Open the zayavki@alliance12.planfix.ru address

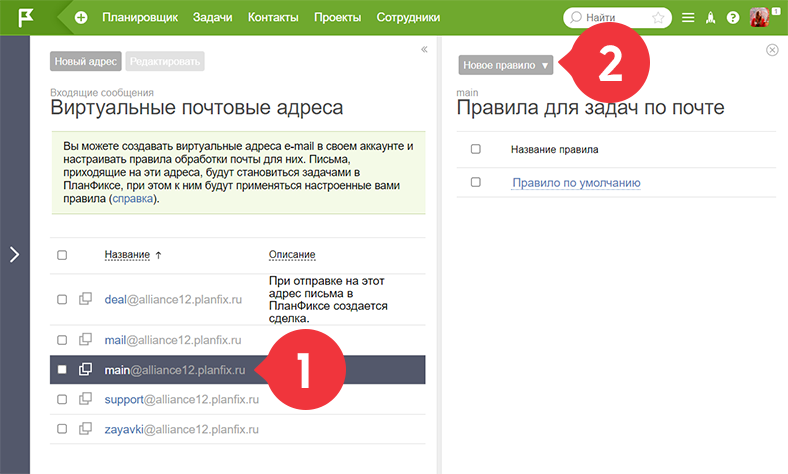(x=181, y=429)
